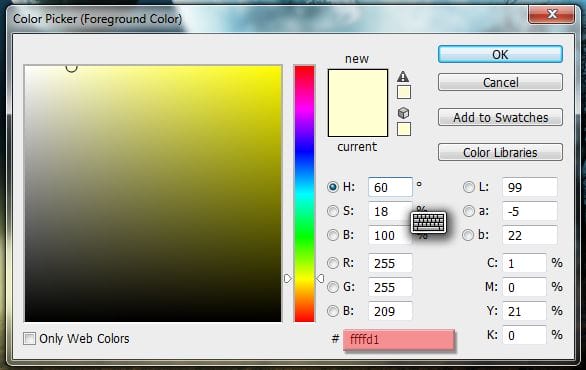The image size is (586, 370).
Task: Select the B blue radio button
Action: (333, 311)
